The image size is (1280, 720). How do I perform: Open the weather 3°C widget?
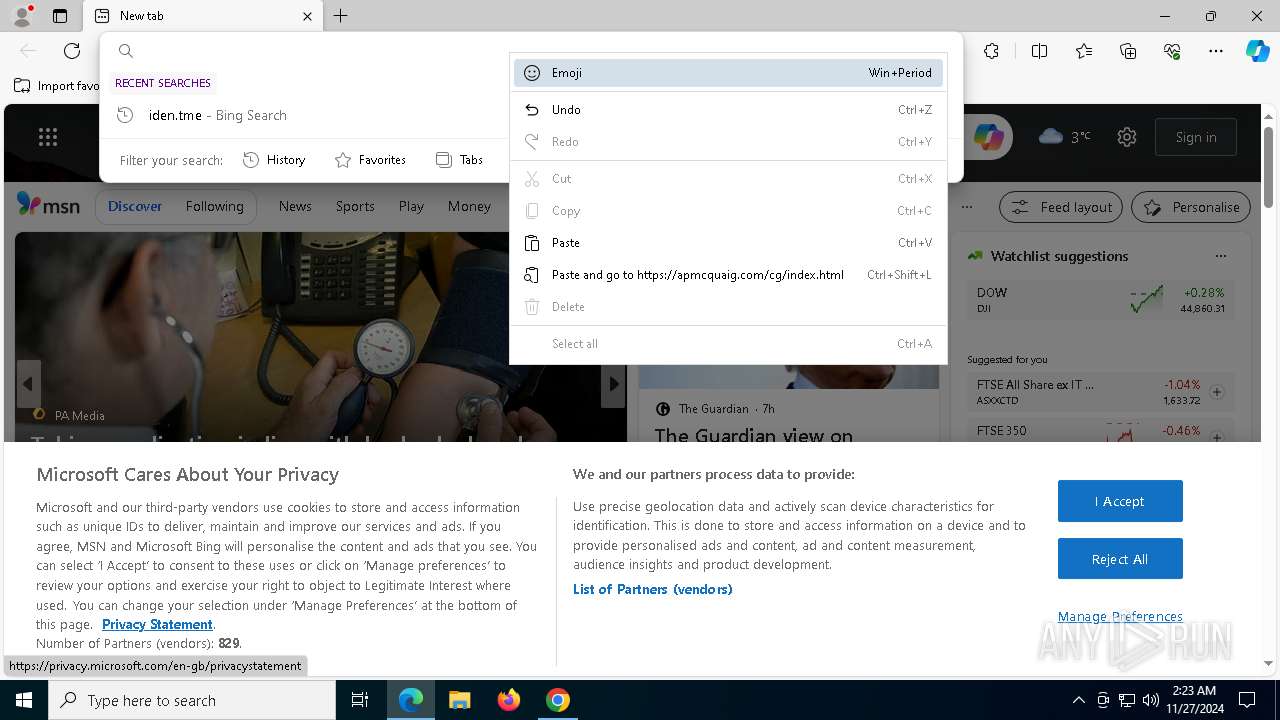(1065, 137)
